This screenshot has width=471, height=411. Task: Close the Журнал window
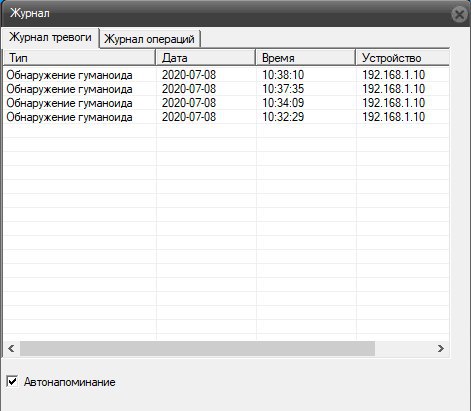pos(460,14)
